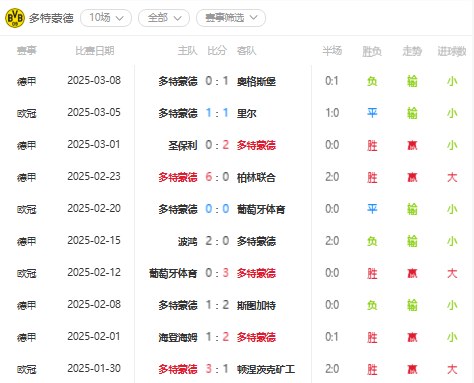This screenshot has width=474, height=383.
Task: Open the 海登海姆 team link
Action: click(x=178, y=337)
